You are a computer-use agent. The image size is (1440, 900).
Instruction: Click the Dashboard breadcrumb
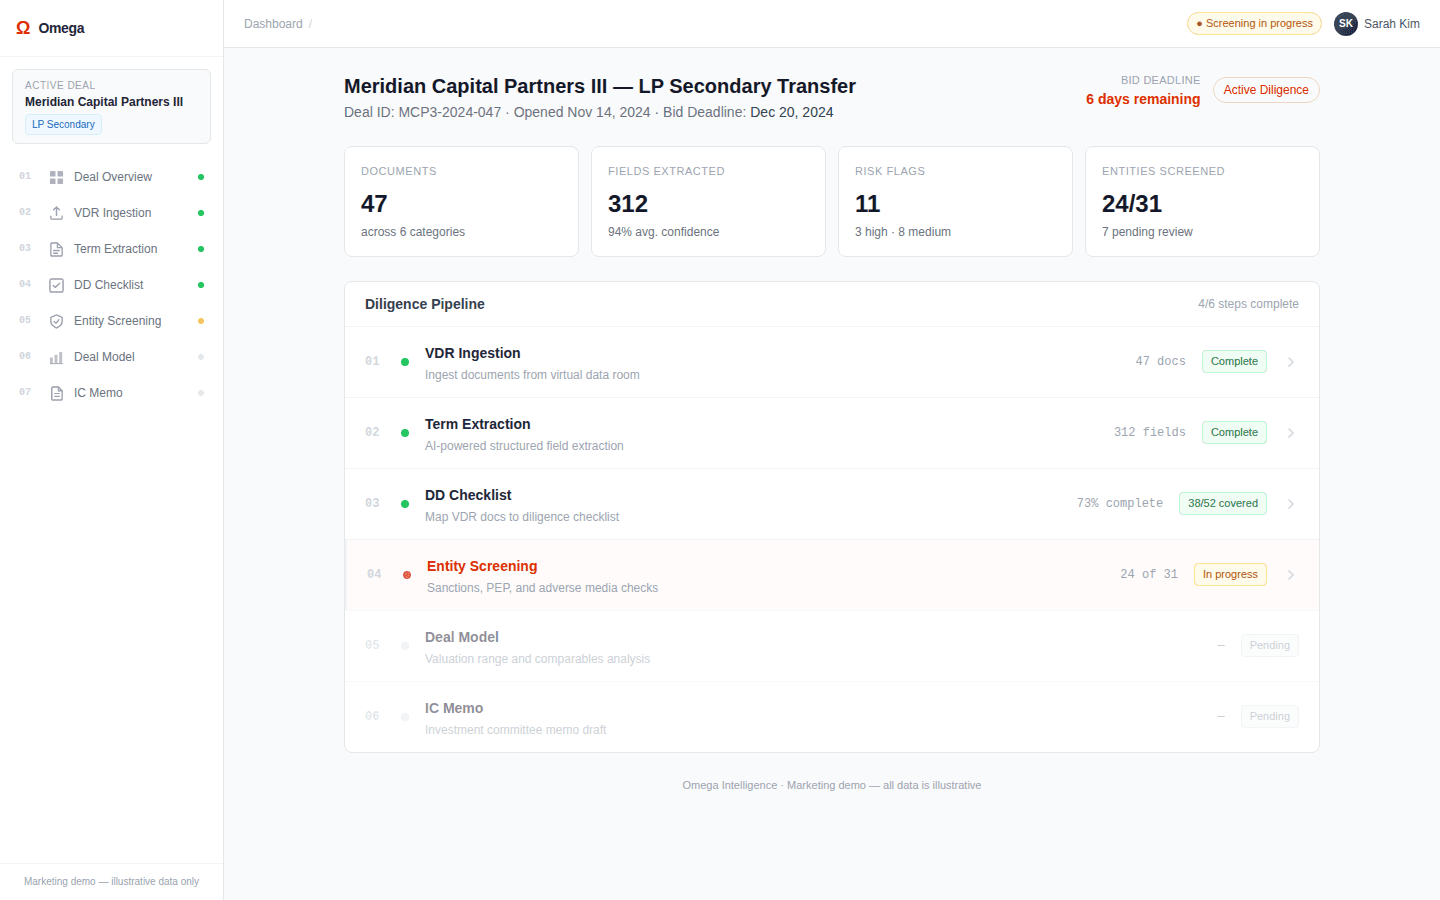[x=273, y=23]
